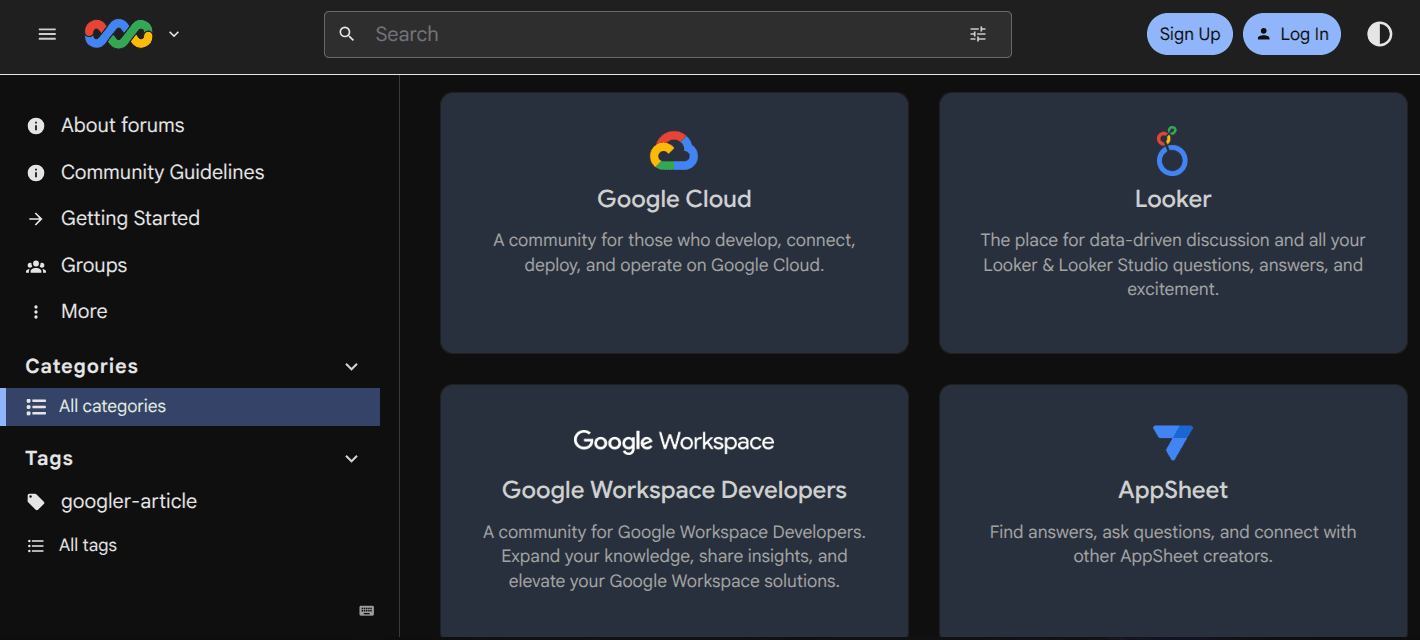
Task: Click the AppSheet logo icon
Action: (1172, 442)
